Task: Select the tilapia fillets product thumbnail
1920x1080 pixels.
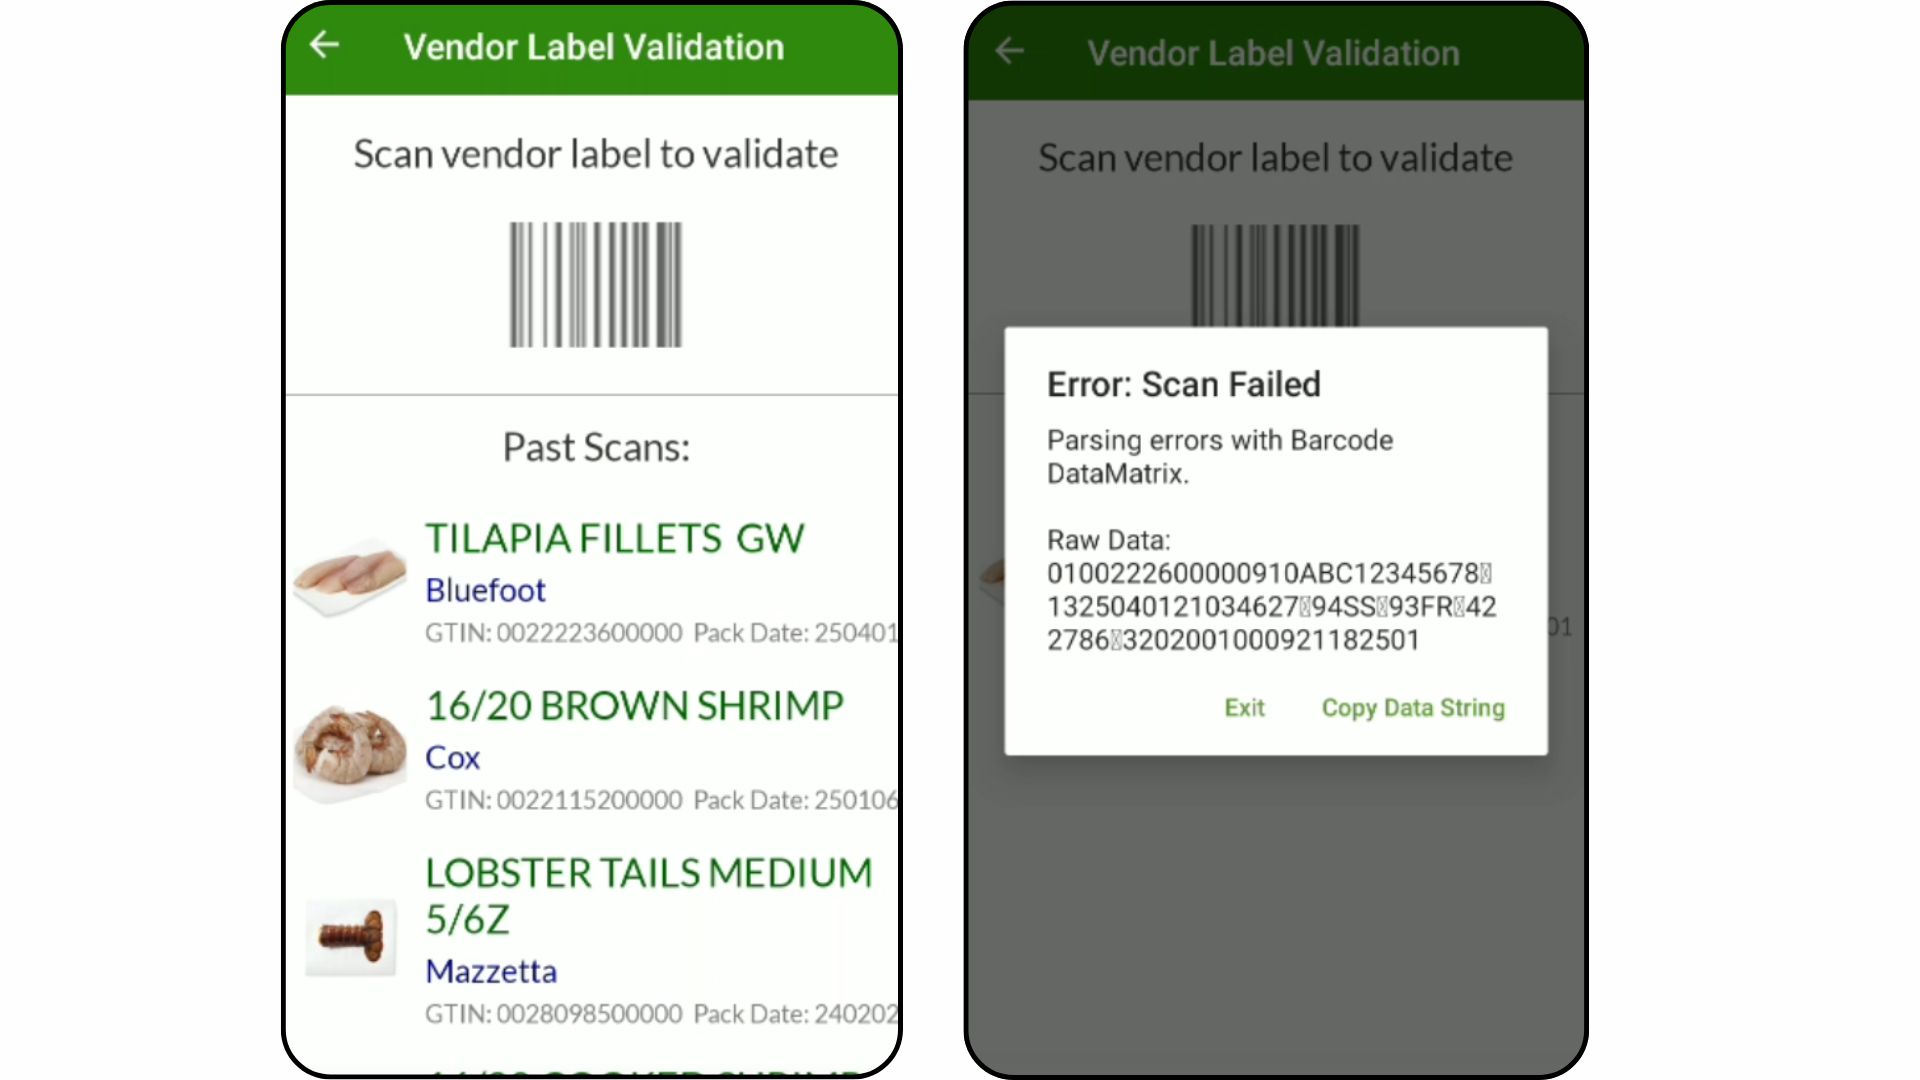Action: pyautogui.click(x=350, y=575)
